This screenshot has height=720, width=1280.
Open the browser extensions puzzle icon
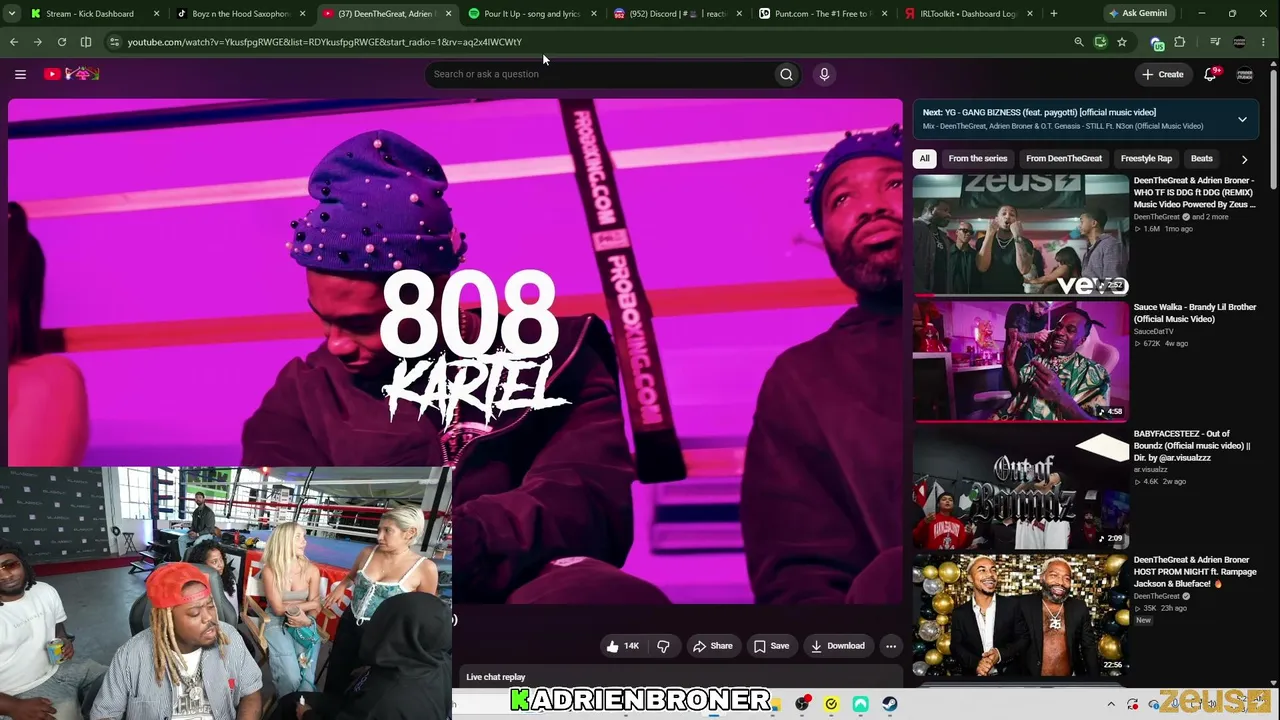click(1180, 42)
